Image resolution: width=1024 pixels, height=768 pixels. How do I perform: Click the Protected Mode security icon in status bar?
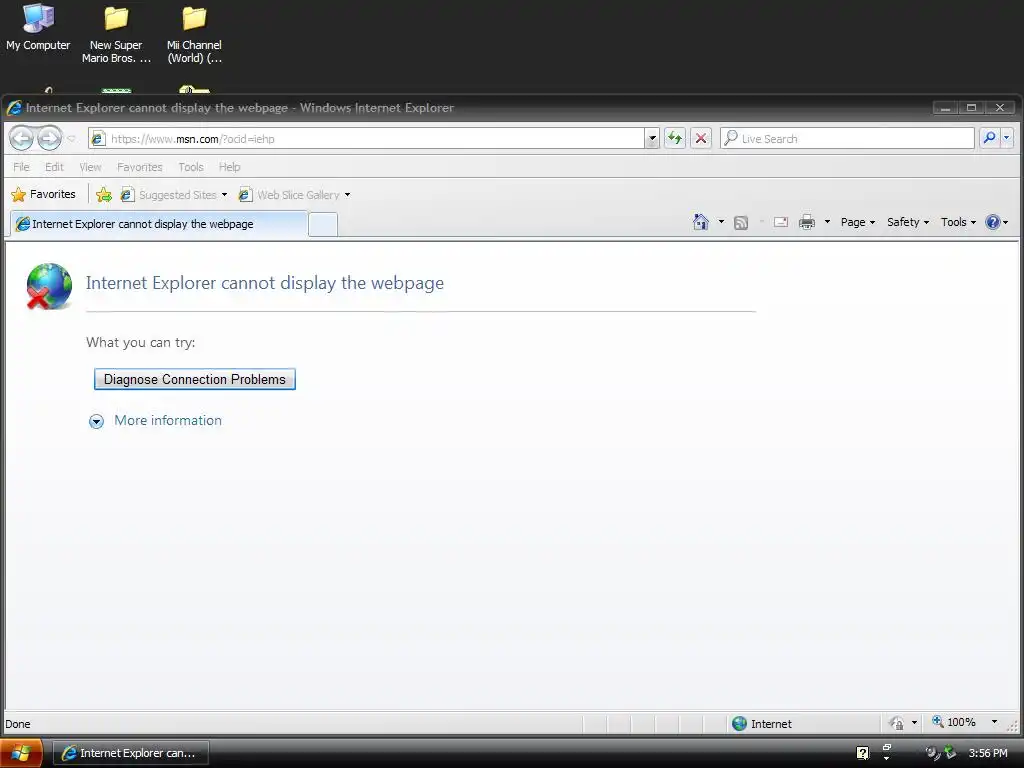coord(897,723)
